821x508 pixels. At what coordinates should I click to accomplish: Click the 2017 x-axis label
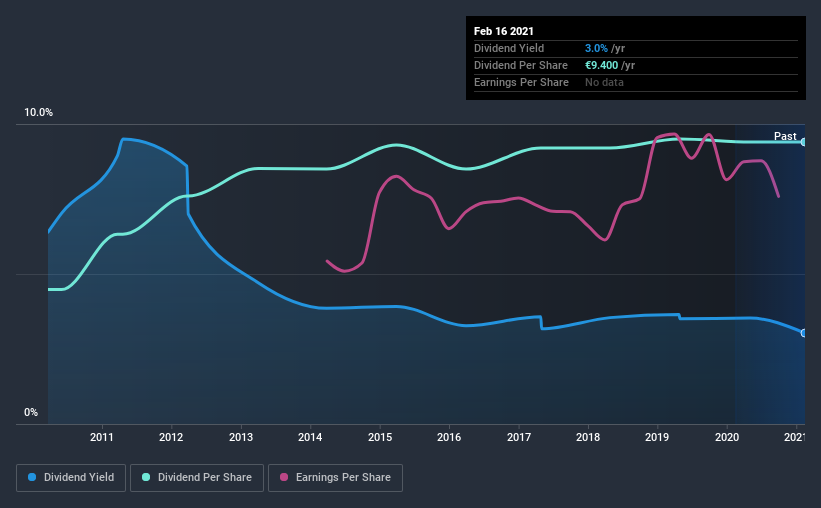tap(519, 437)
